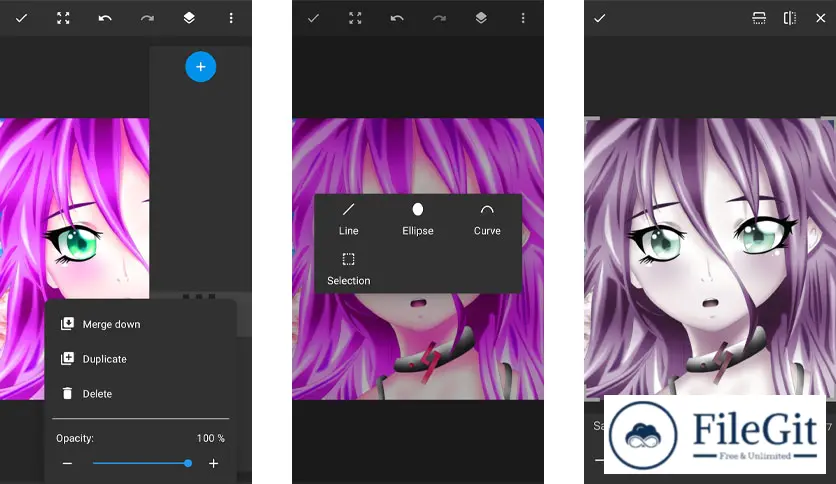836x484 pixels.
Task: Click the desaturated anime image in right screenshot
Action: [710, 257]
